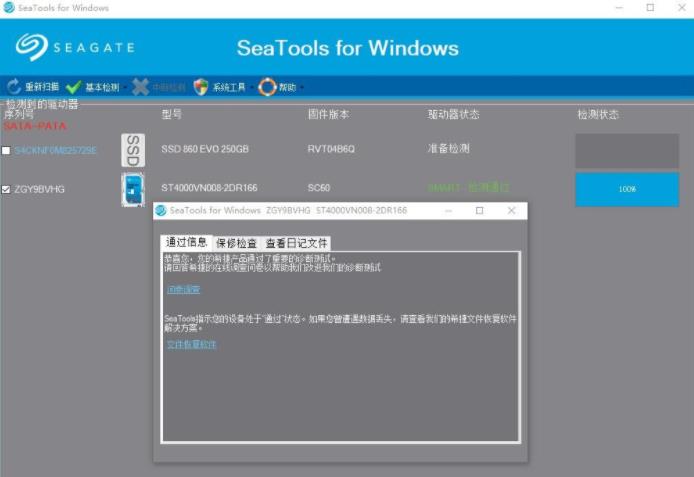Select the pass info (通过信息) tab
Viewport: 694px width, 477px height.
186,242
